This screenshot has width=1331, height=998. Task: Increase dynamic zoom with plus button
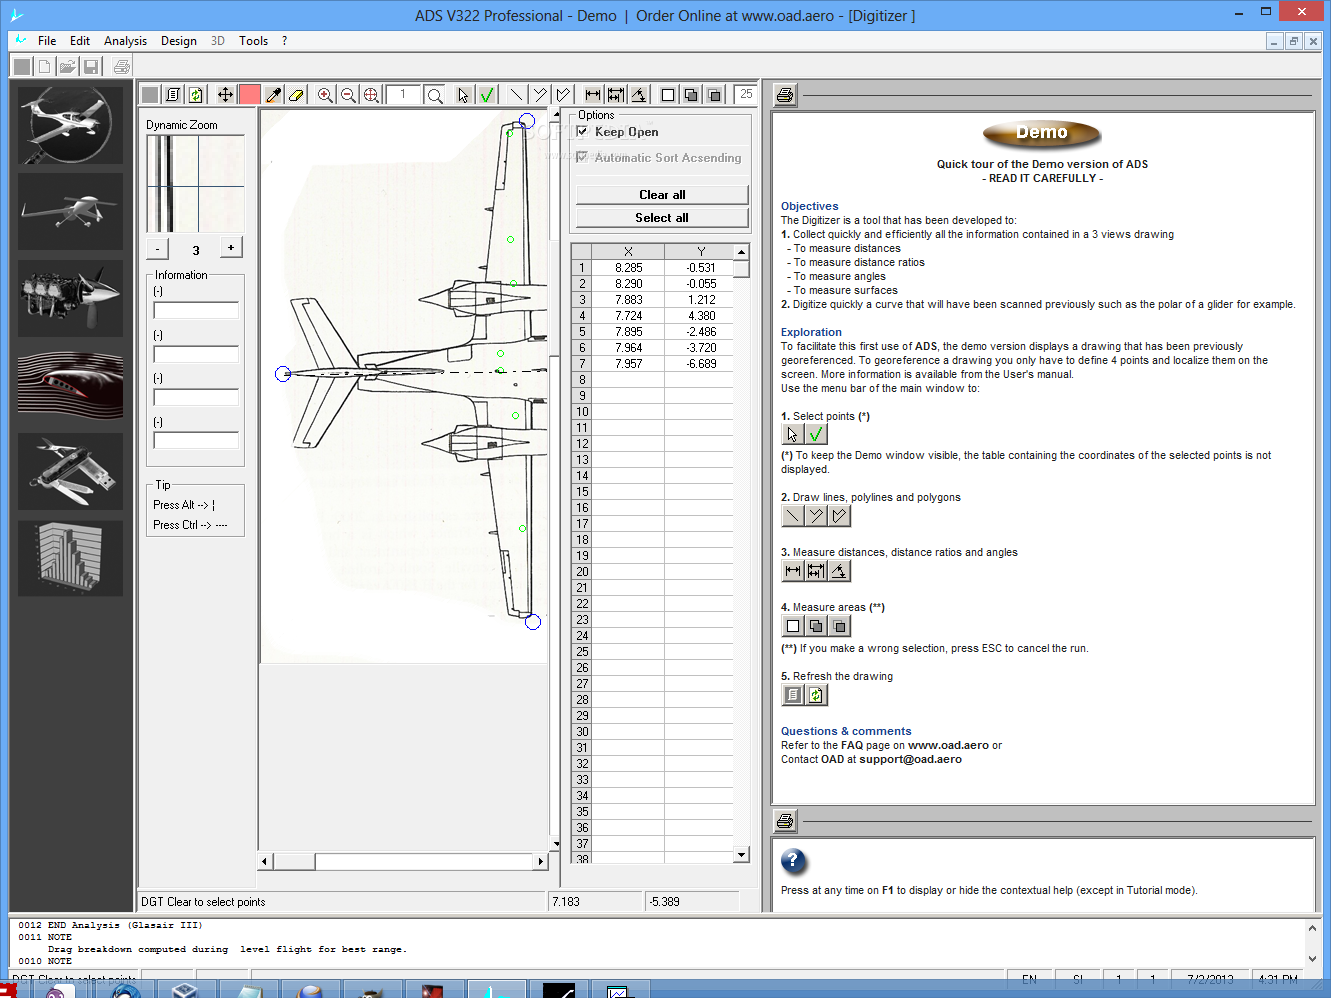coord(231,248)
